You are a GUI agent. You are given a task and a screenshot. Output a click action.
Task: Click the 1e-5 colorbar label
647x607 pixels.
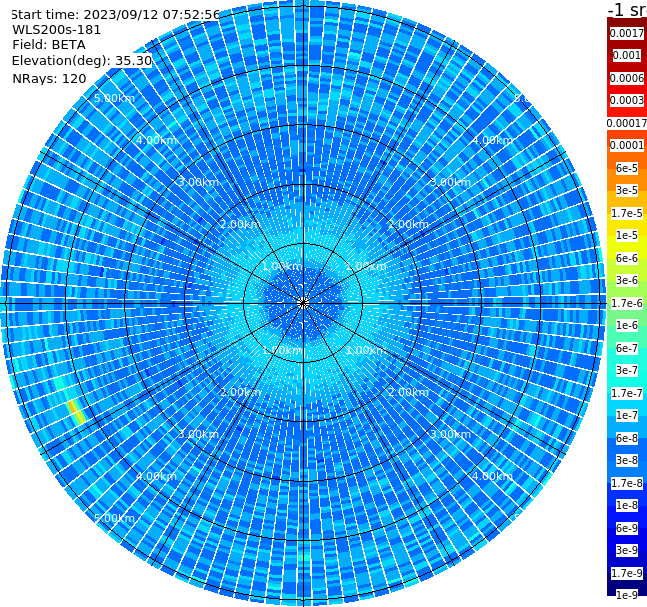627,235
